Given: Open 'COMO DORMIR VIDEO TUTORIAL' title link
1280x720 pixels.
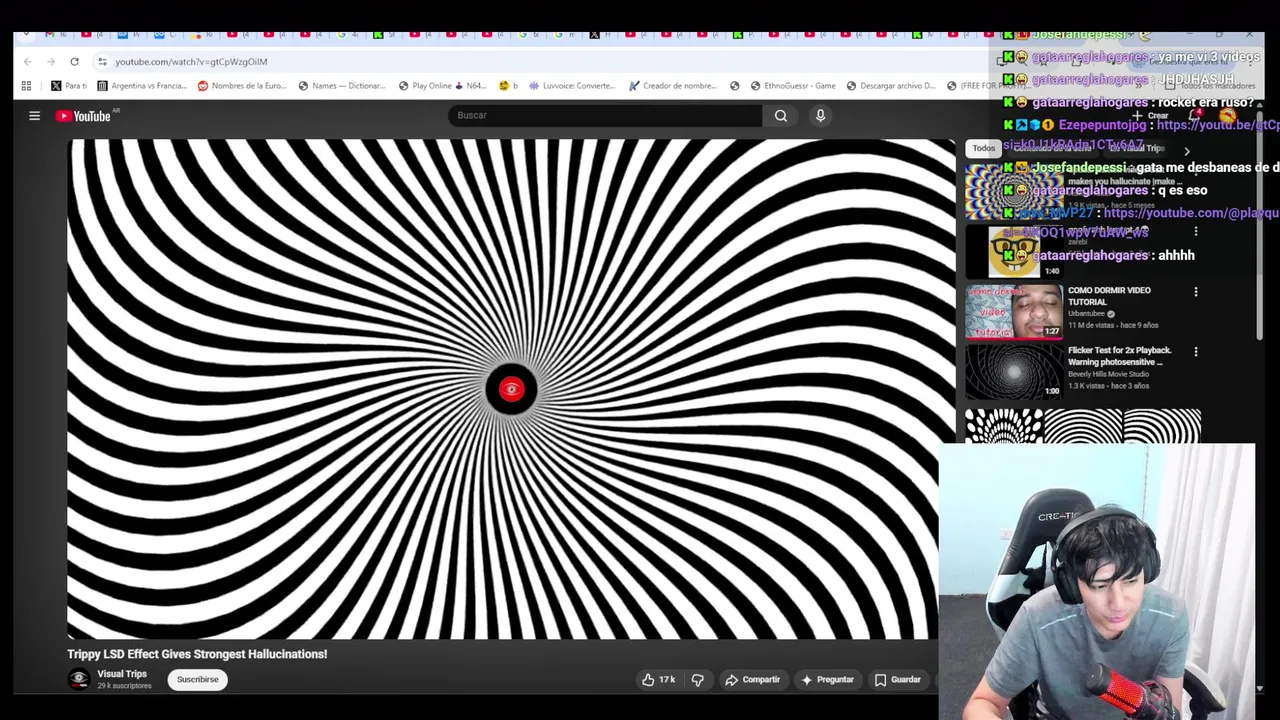Looking at the screenshot, I should point(1109,296).
